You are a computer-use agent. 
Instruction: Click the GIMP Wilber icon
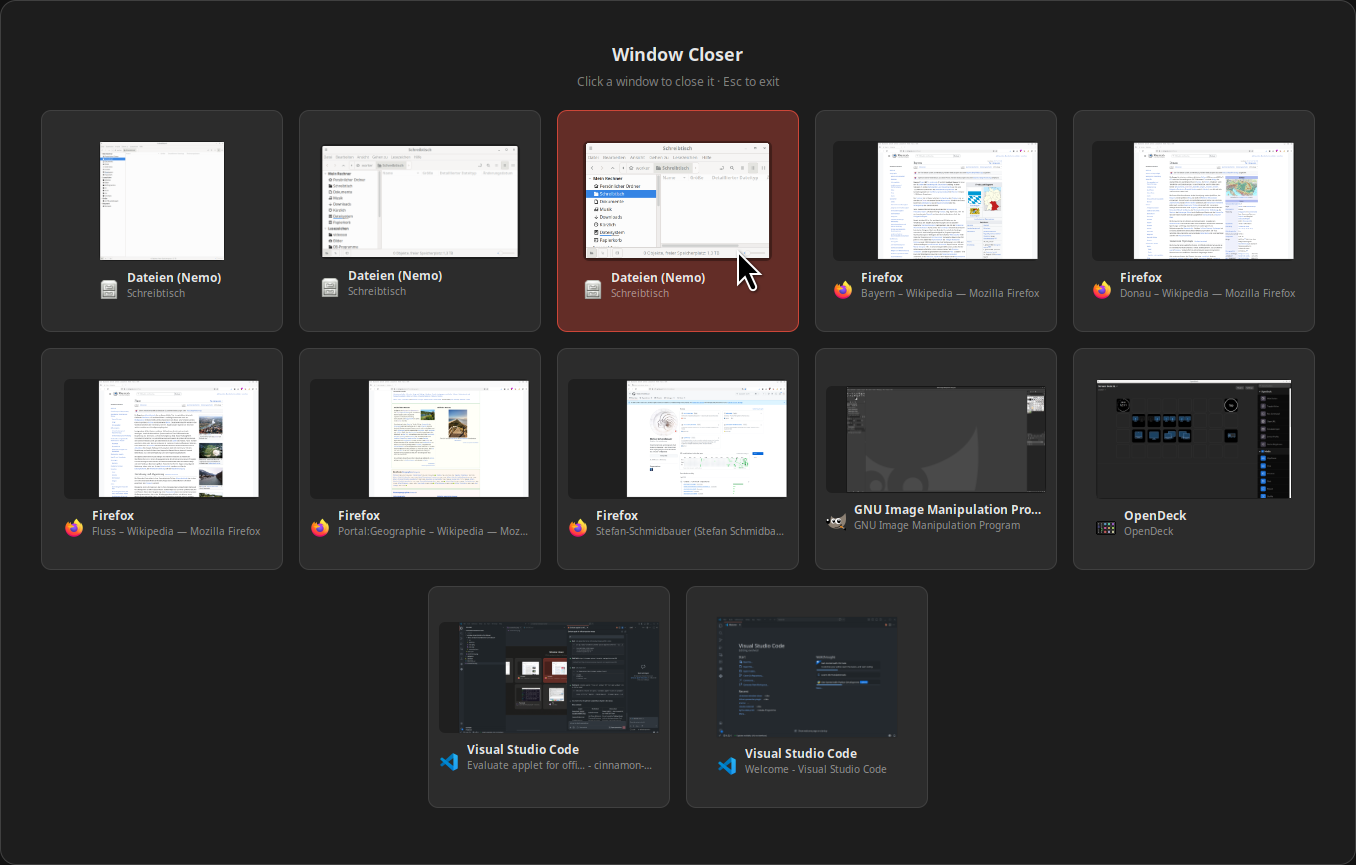coord(836,521)
